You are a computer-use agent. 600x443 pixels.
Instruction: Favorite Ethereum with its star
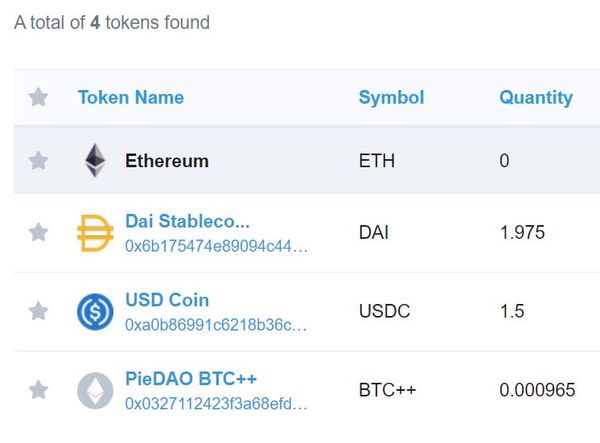[38, 160]
